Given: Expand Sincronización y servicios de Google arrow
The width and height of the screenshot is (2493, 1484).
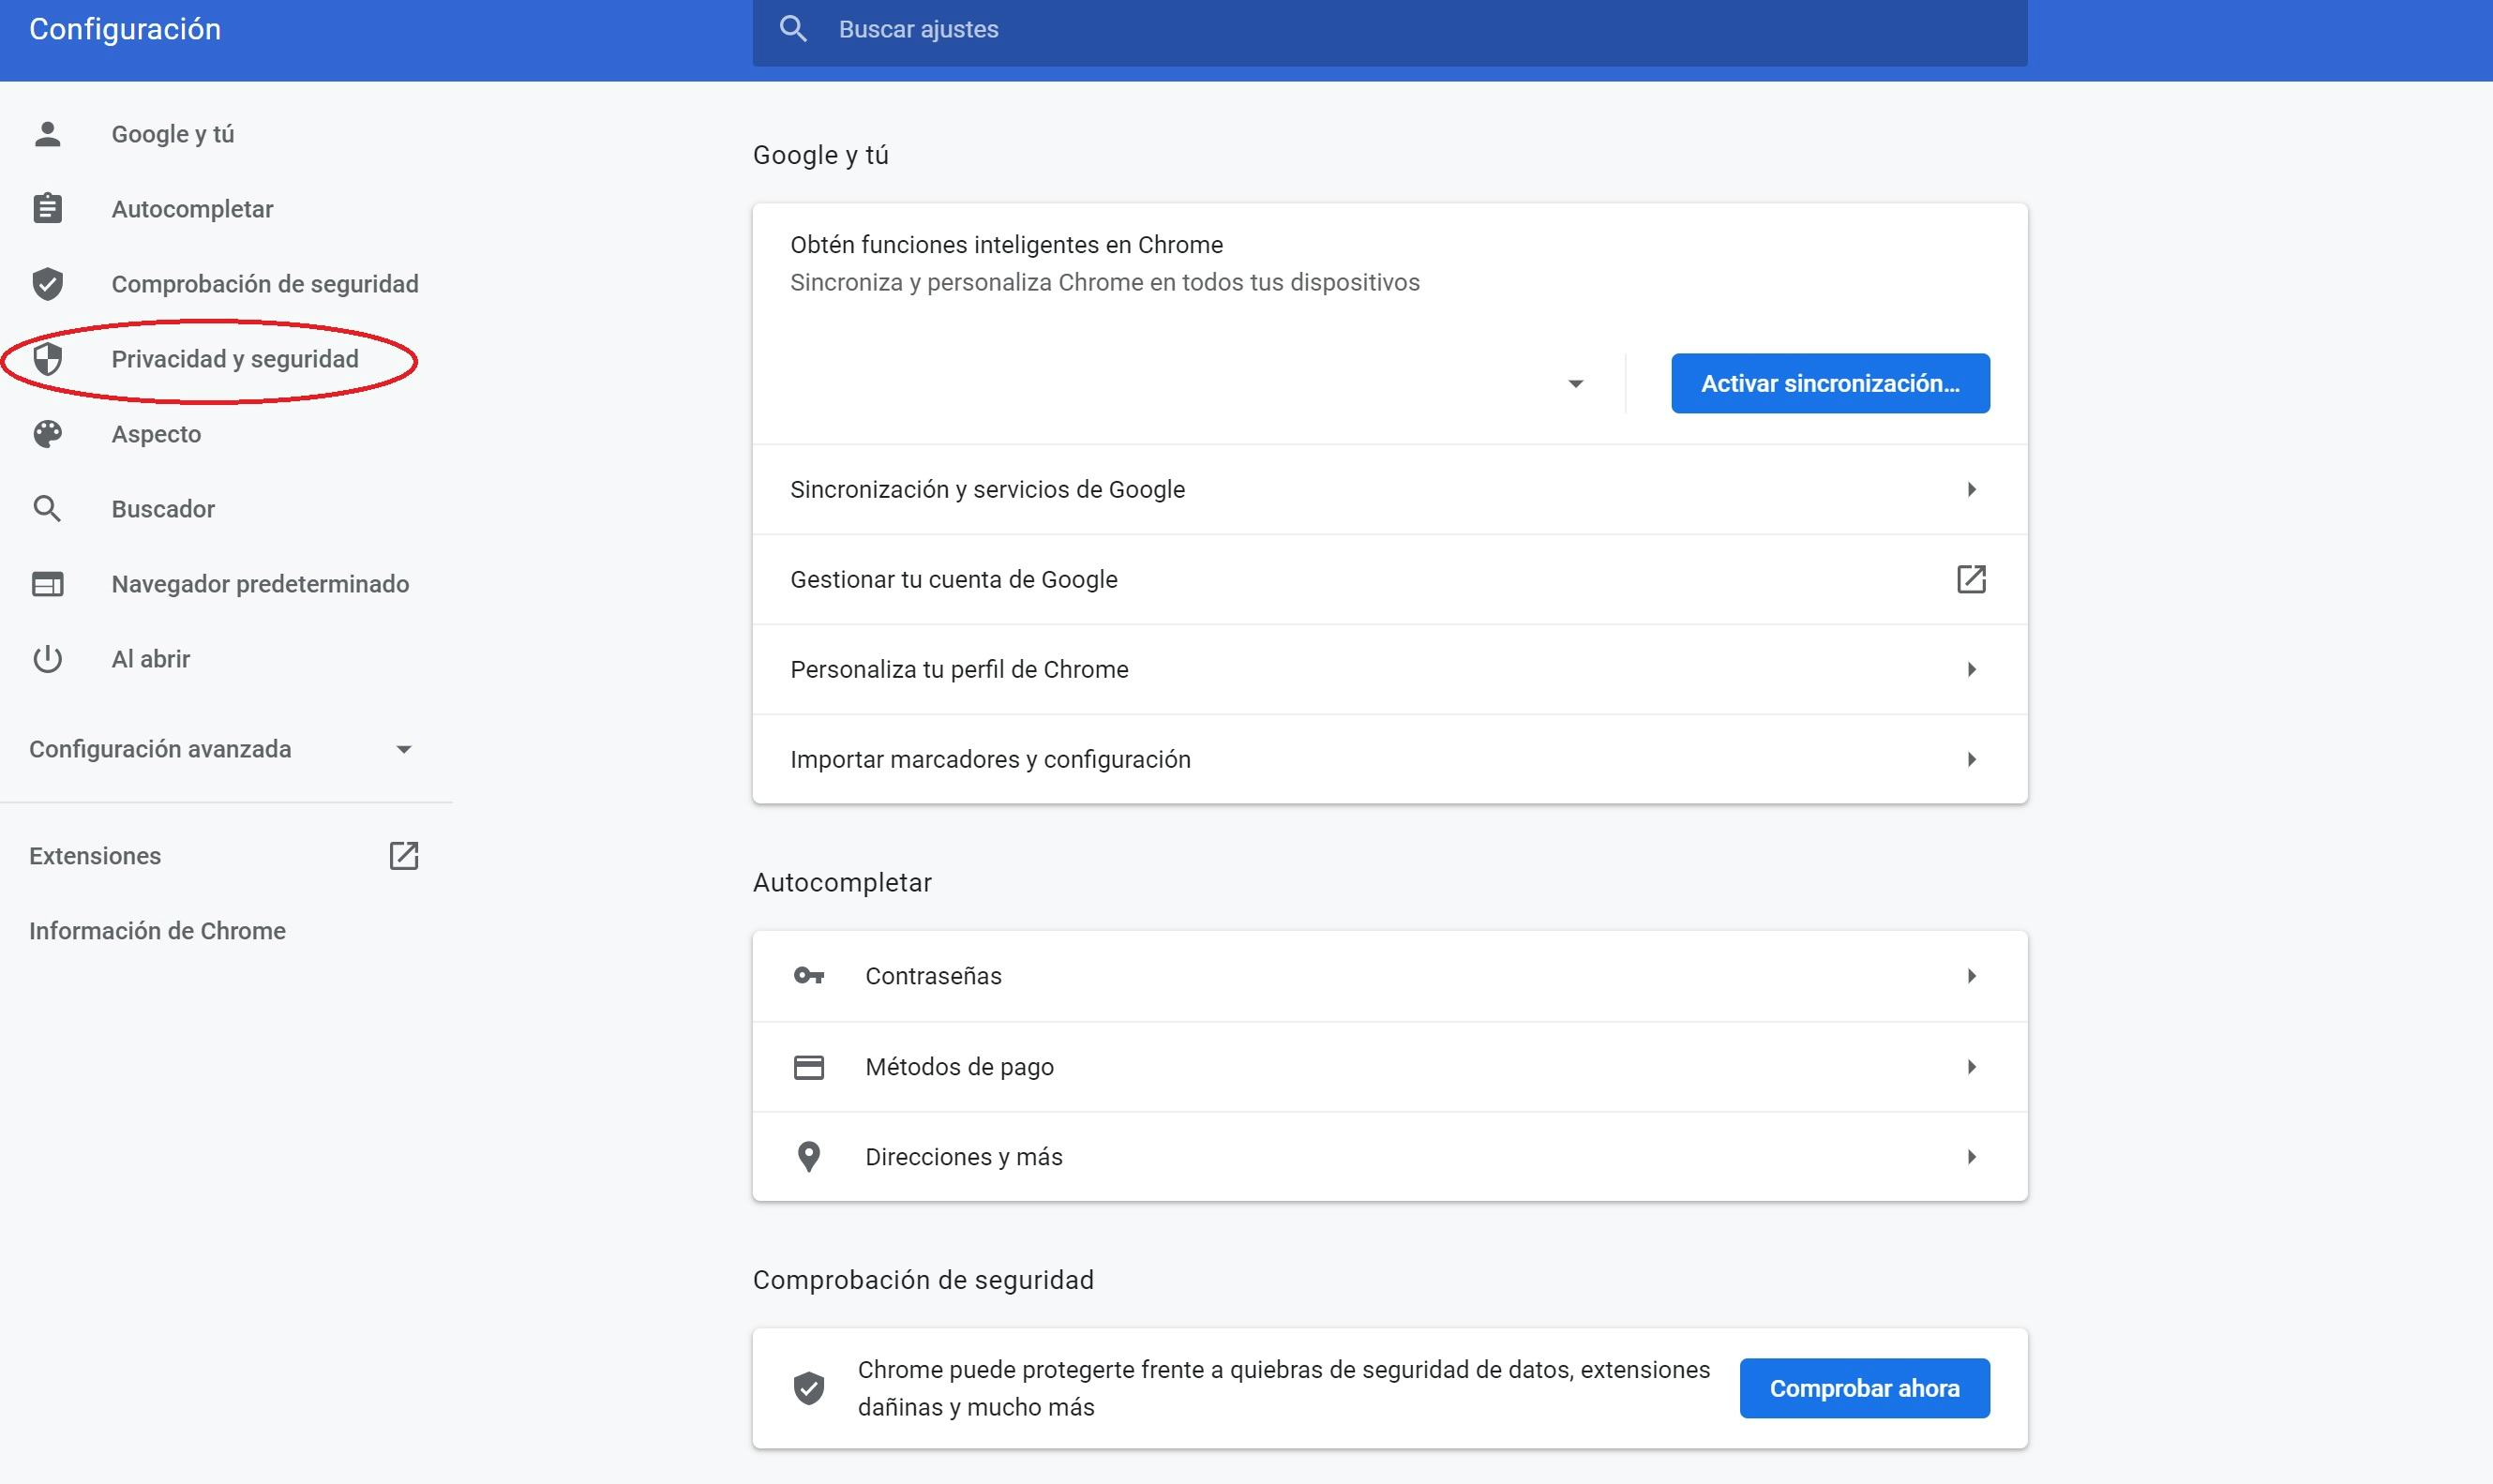Looking at the screenshot, I should [1971, 489].
